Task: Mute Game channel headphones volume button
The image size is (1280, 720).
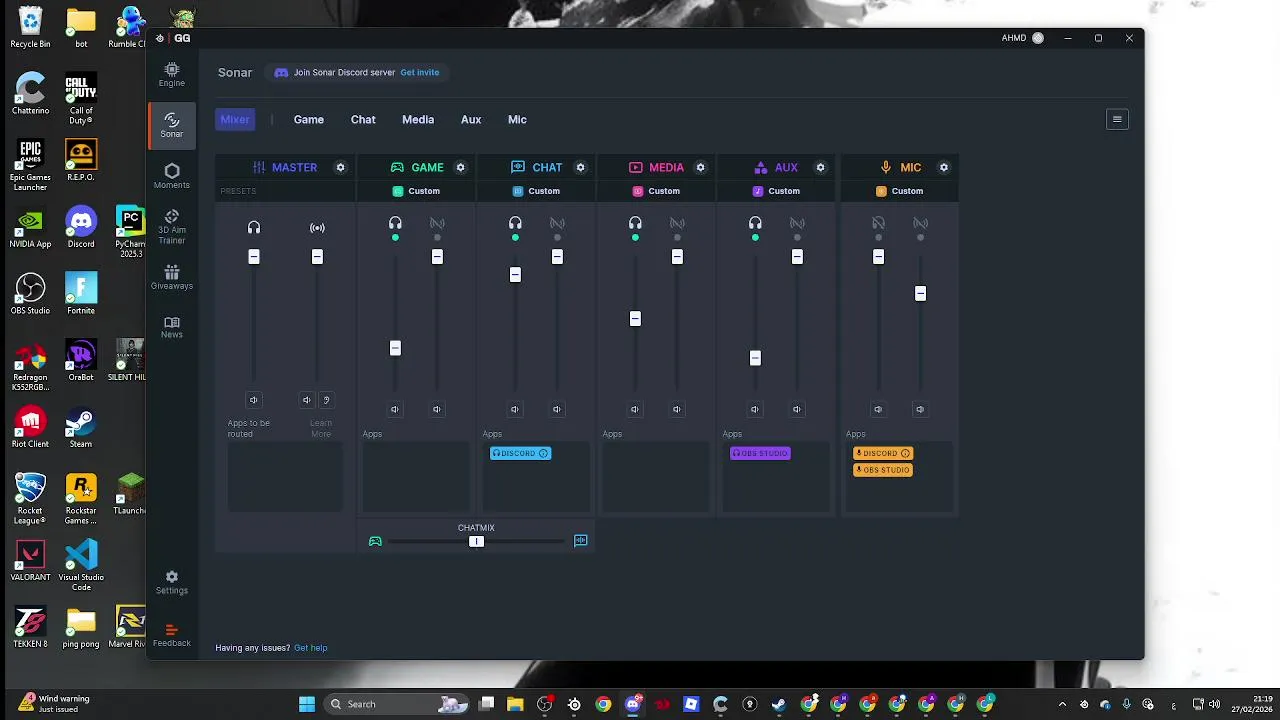Action: (x=395, y=409)
